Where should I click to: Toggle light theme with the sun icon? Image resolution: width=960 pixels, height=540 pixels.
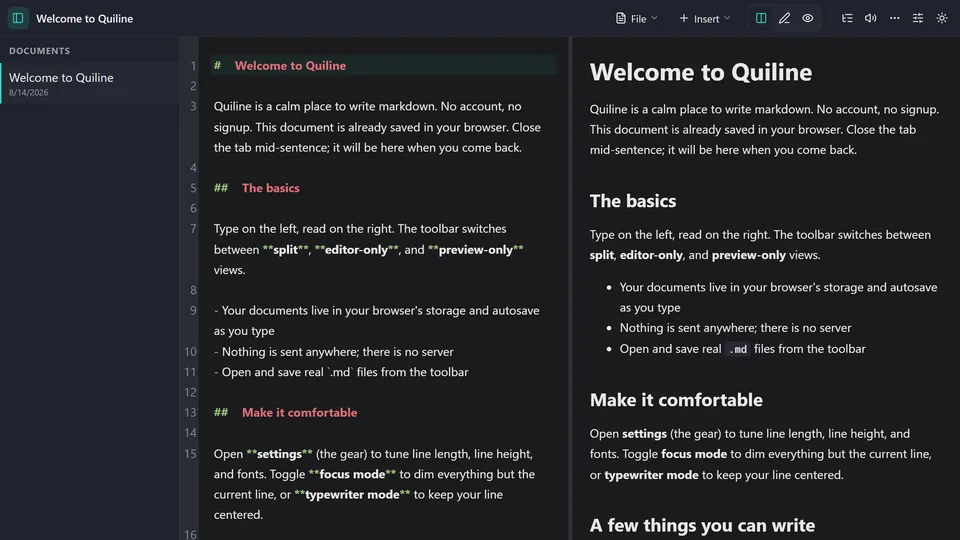[x=942, y=18]
